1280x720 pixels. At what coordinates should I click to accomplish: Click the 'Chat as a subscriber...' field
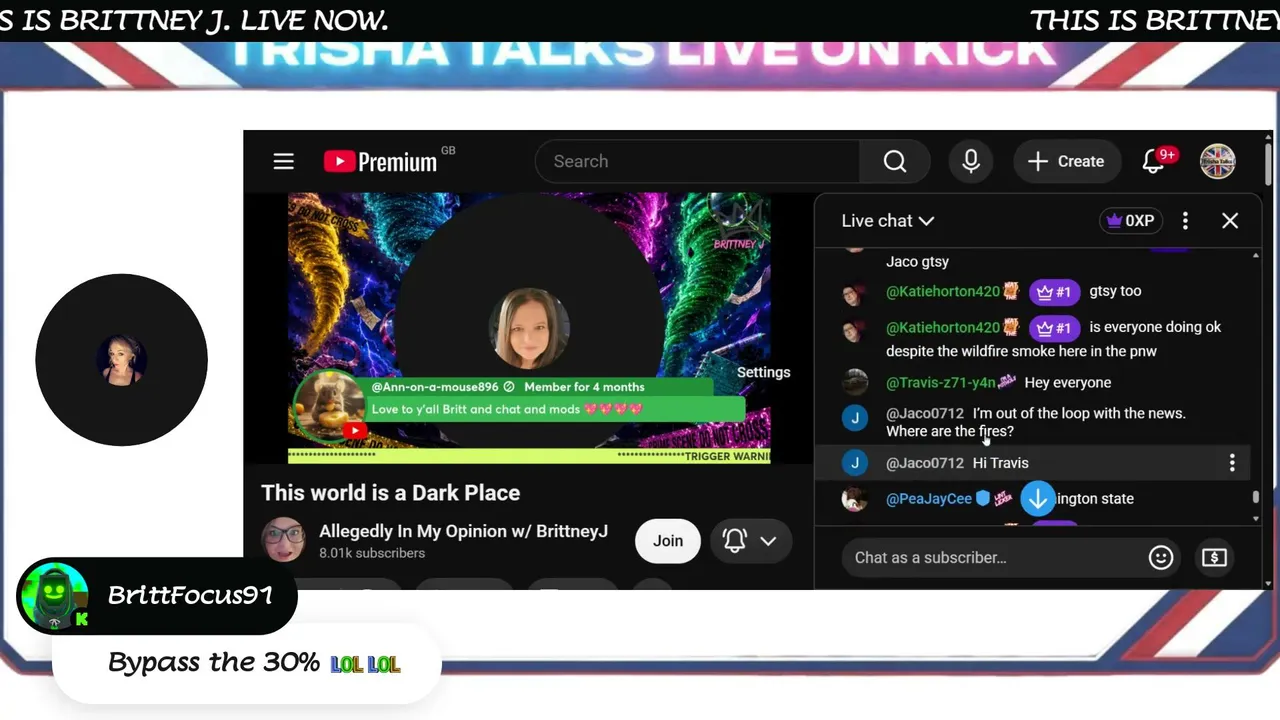(x=995, y=557)
